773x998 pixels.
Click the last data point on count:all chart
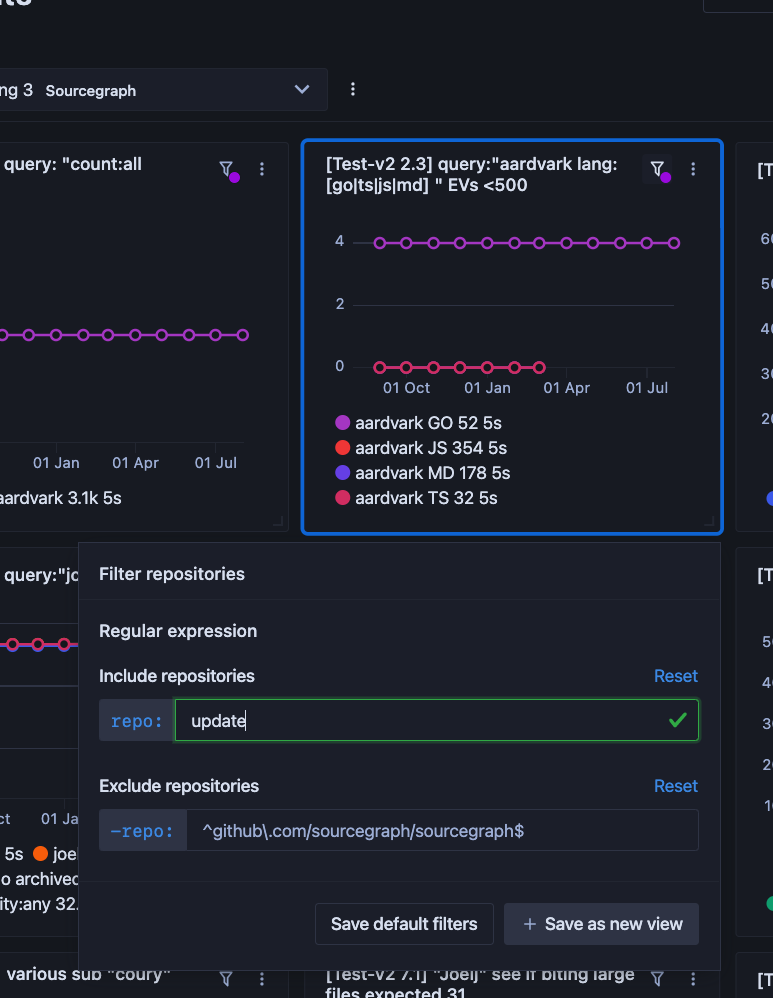click(x=243, y=335)
